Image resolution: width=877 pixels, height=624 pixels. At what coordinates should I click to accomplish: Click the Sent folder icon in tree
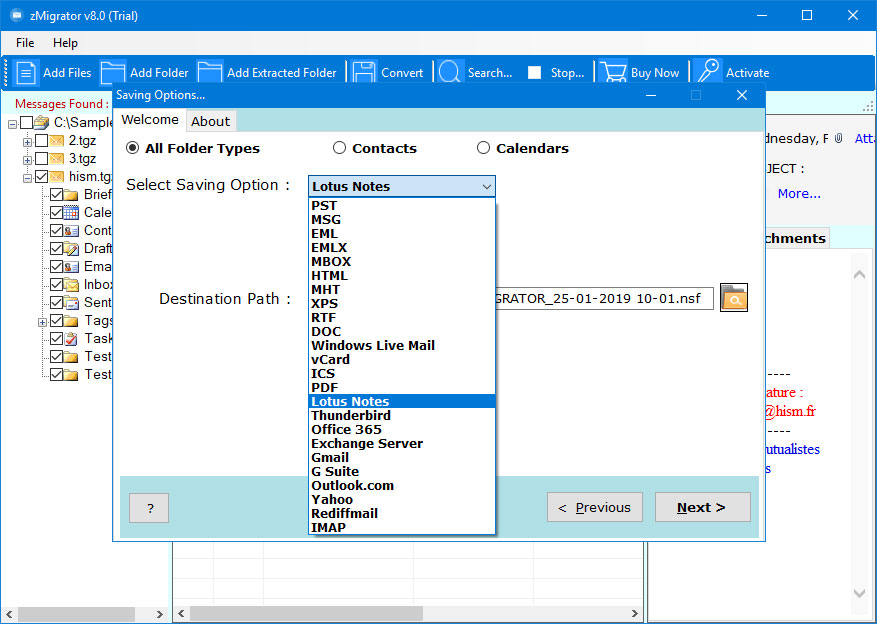click(71, 302)
